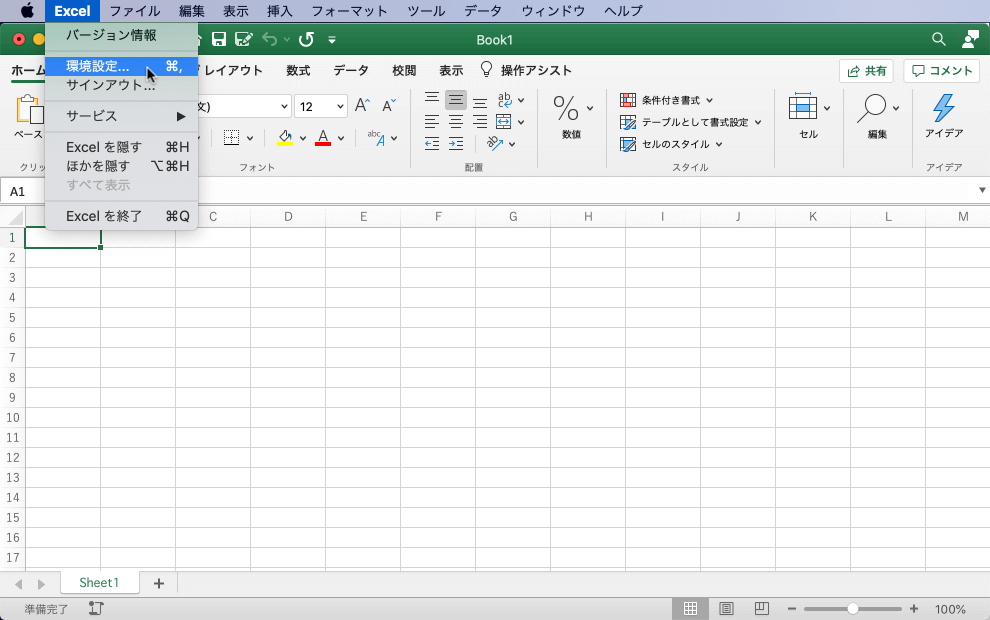
Task: Click Decrease Indent icon
Action: tap(432, 144)
